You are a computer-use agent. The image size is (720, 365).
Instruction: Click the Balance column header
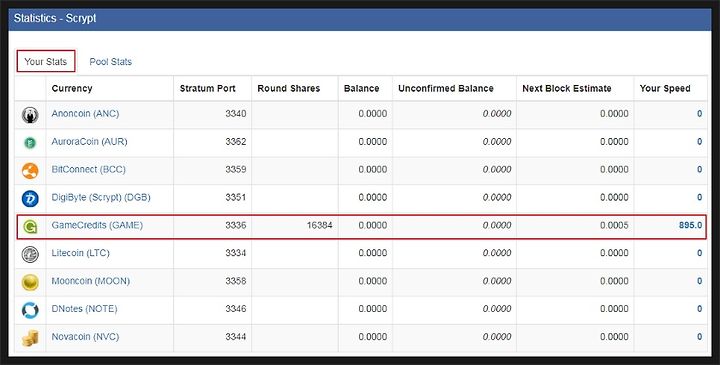[361, 88]
